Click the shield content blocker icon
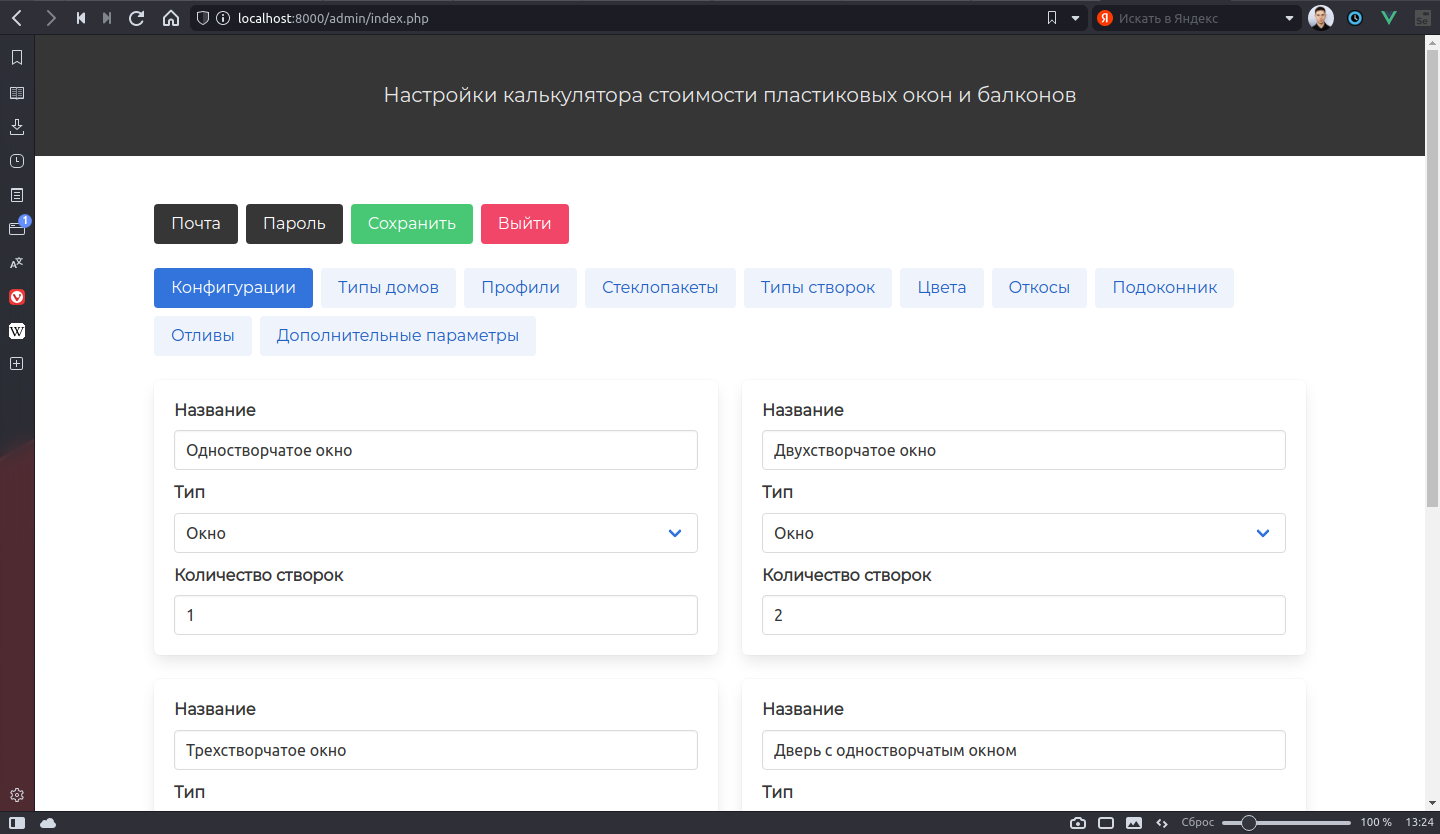 203,18
